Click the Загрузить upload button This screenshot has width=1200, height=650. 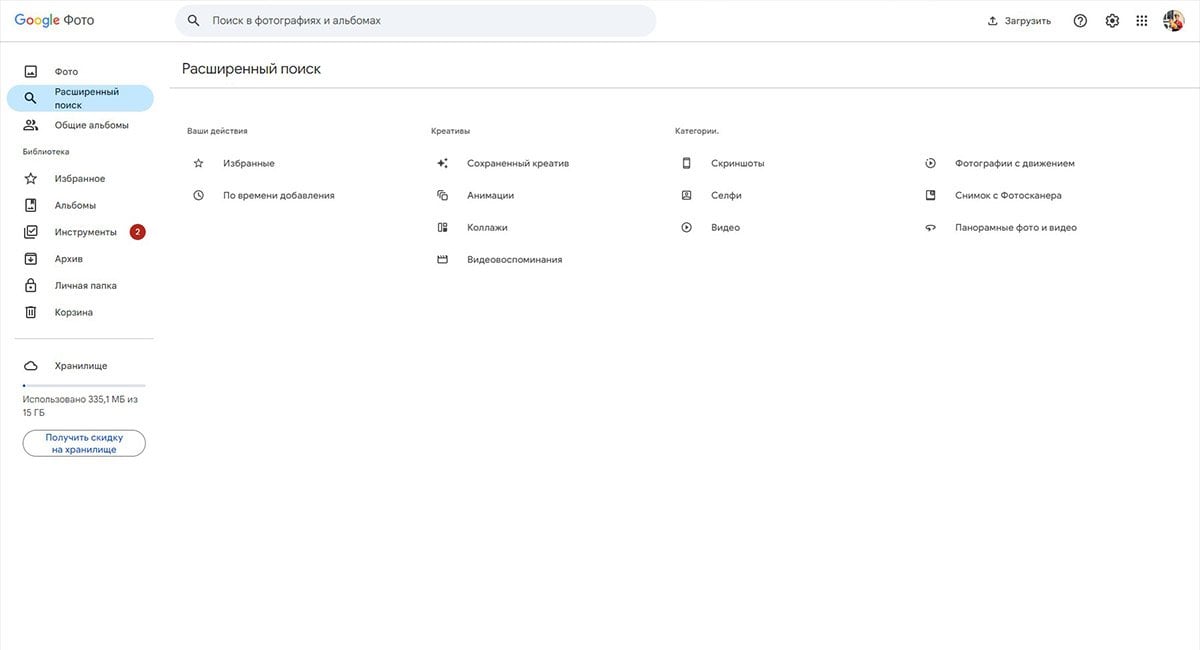point(1019,21)
